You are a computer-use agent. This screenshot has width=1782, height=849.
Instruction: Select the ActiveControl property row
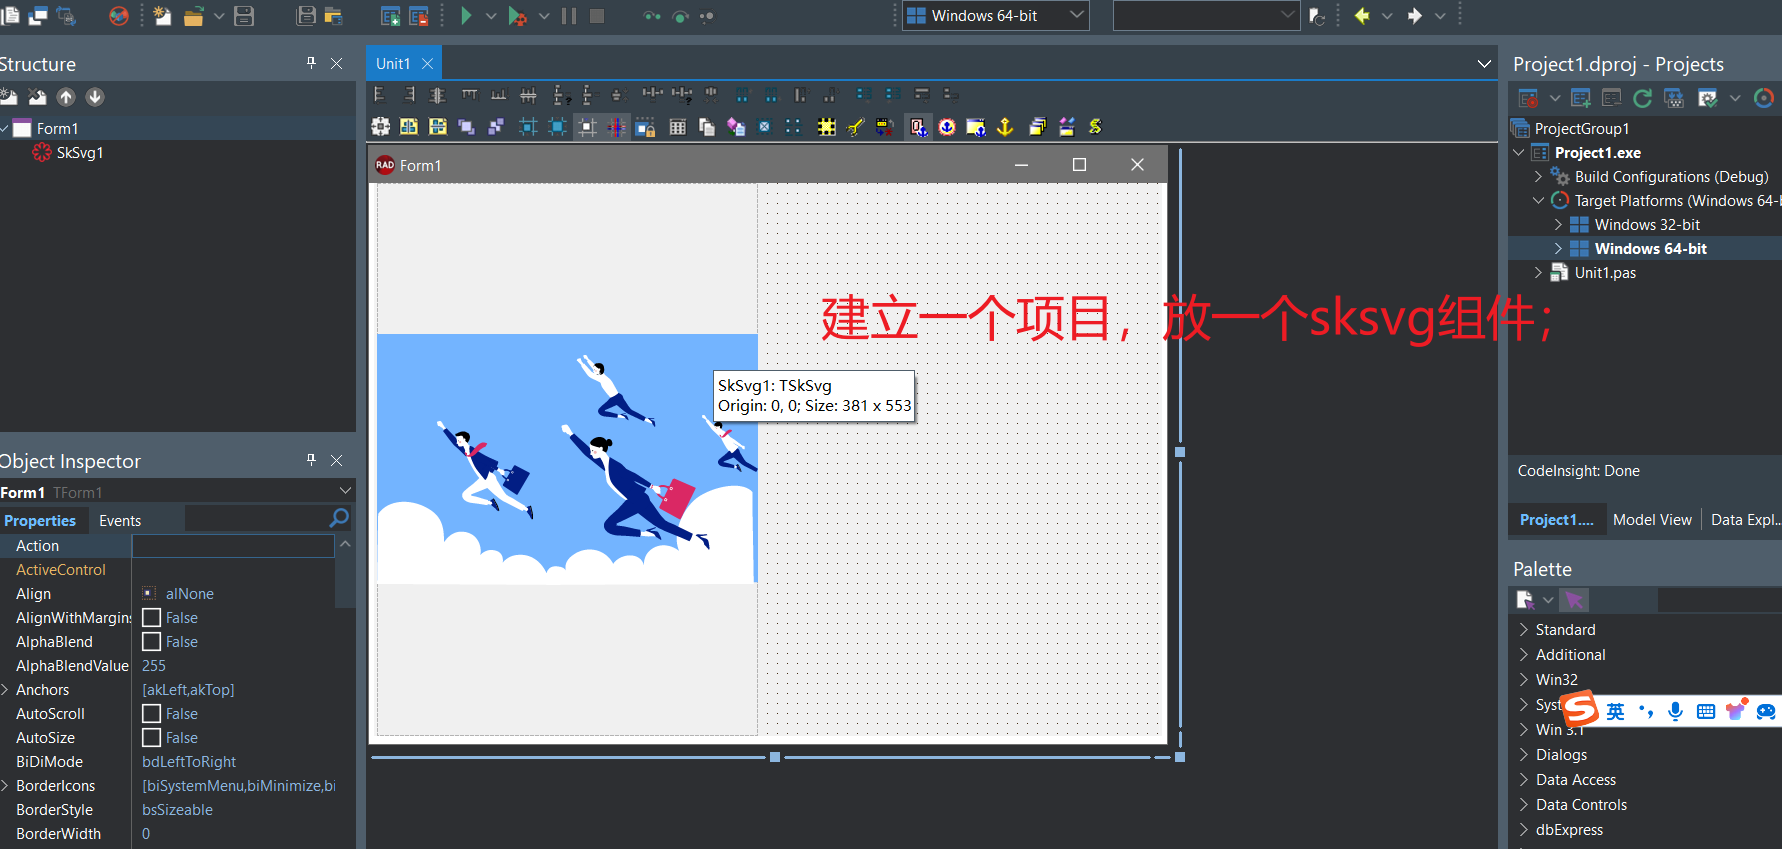[166, 570]
